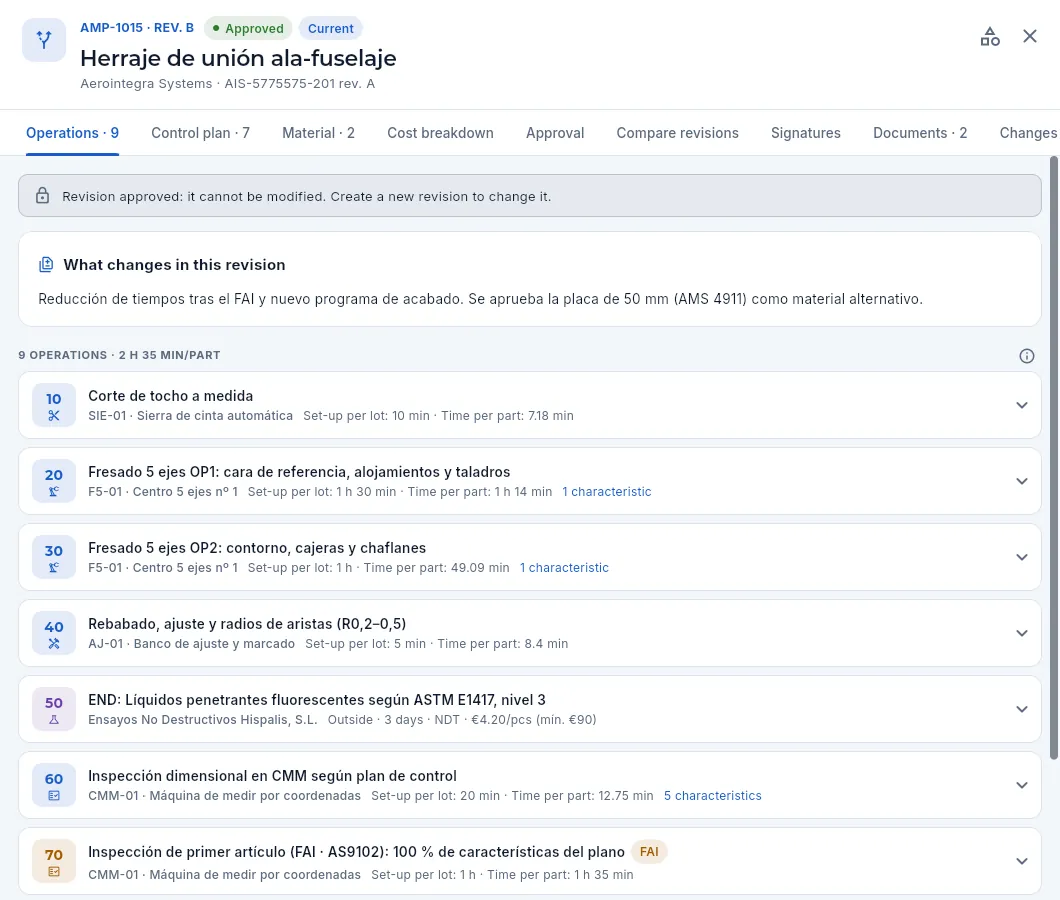Expand Corte de tocho a medida operation
The width and height of the screenshot is (1060, 900).
coord(1021,405)
